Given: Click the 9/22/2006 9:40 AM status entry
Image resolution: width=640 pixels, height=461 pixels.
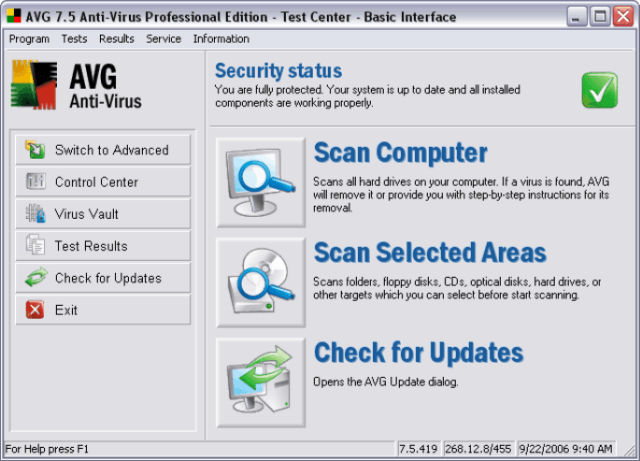Looking at the screenshot, I should [x=566, y=449].
